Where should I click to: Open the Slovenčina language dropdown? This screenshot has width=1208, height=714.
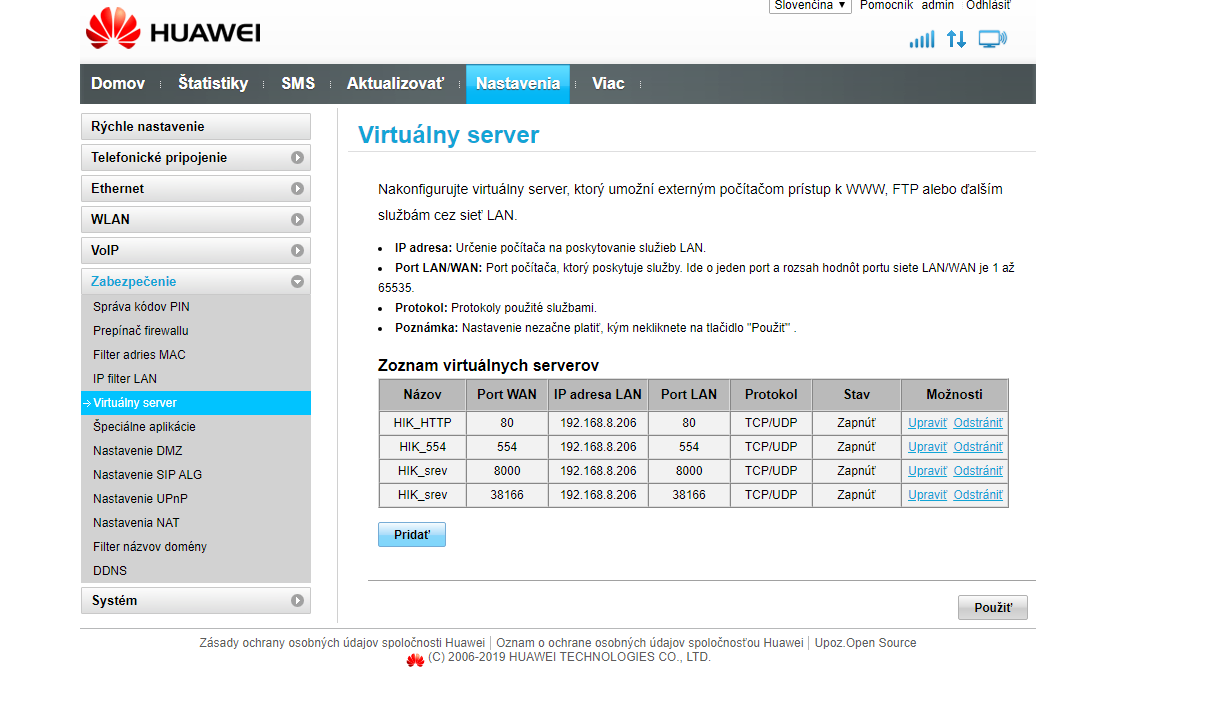tap(810, 5)
